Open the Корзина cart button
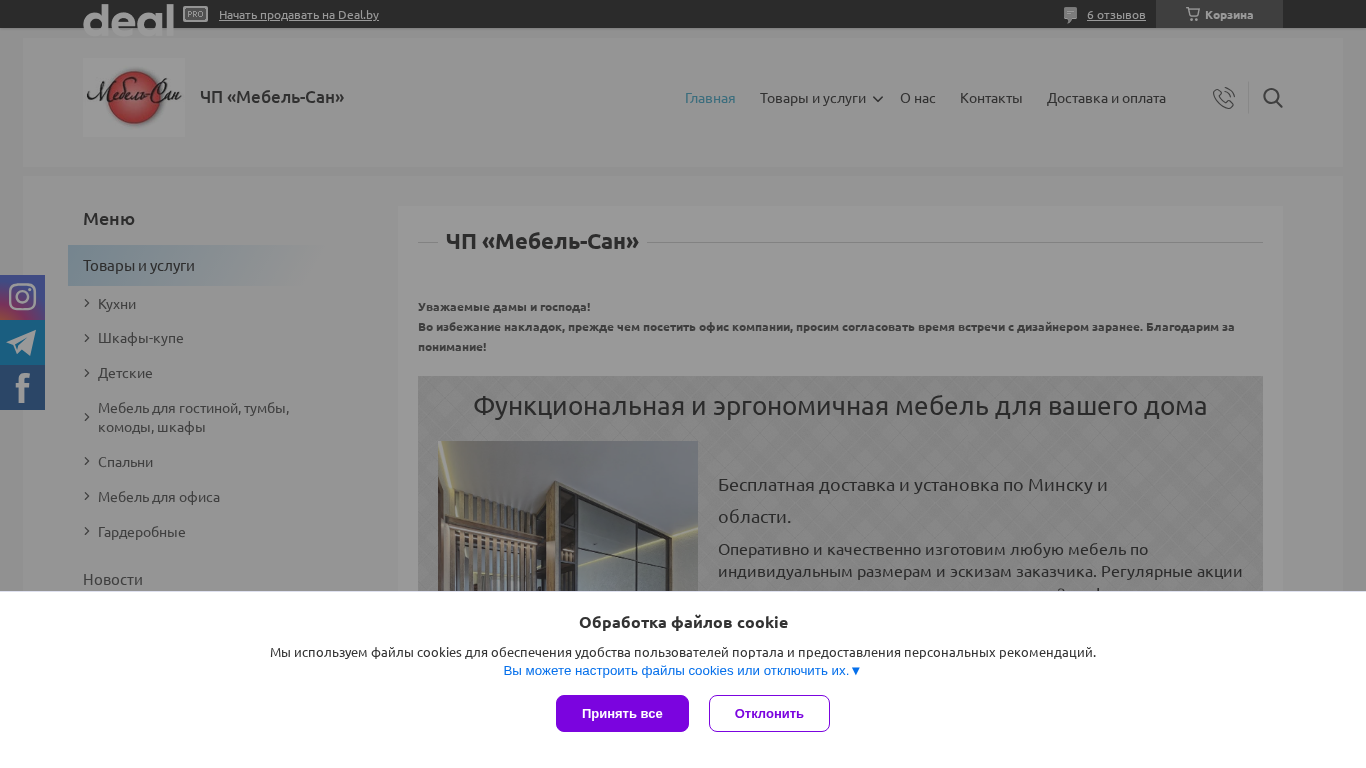Viewport: 1366px width, 768px height. point(1219,14)
